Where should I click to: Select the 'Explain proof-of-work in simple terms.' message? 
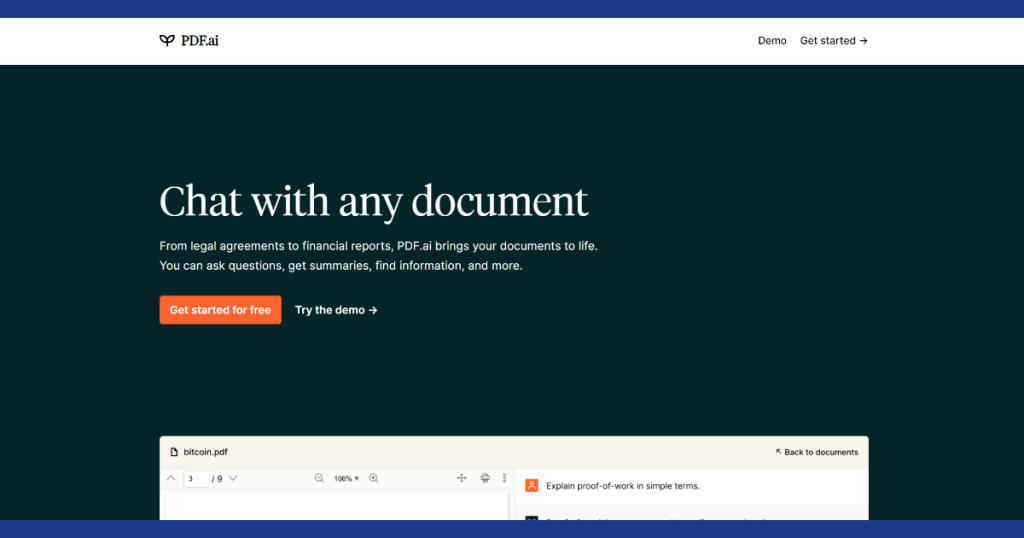click(x=623, y=486)
